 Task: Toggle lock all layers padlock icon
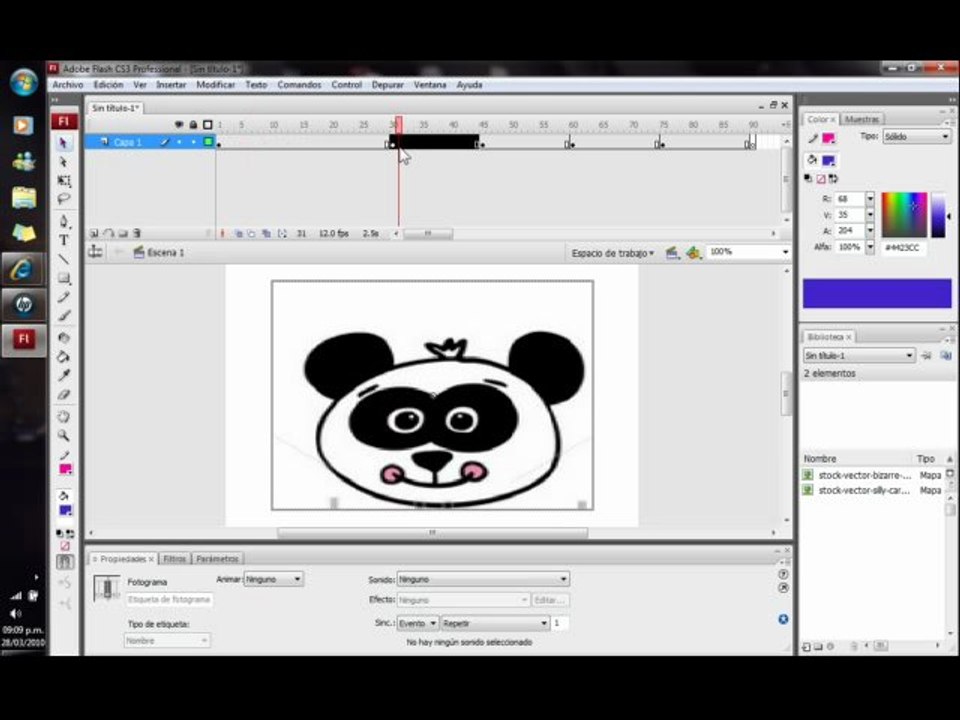pyautogui.click(x=193, y=125)
